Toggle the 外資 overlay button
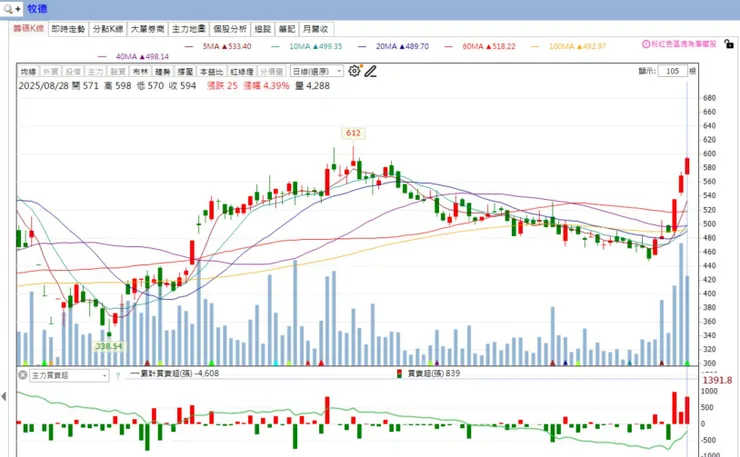 click(x=50, y=71)
